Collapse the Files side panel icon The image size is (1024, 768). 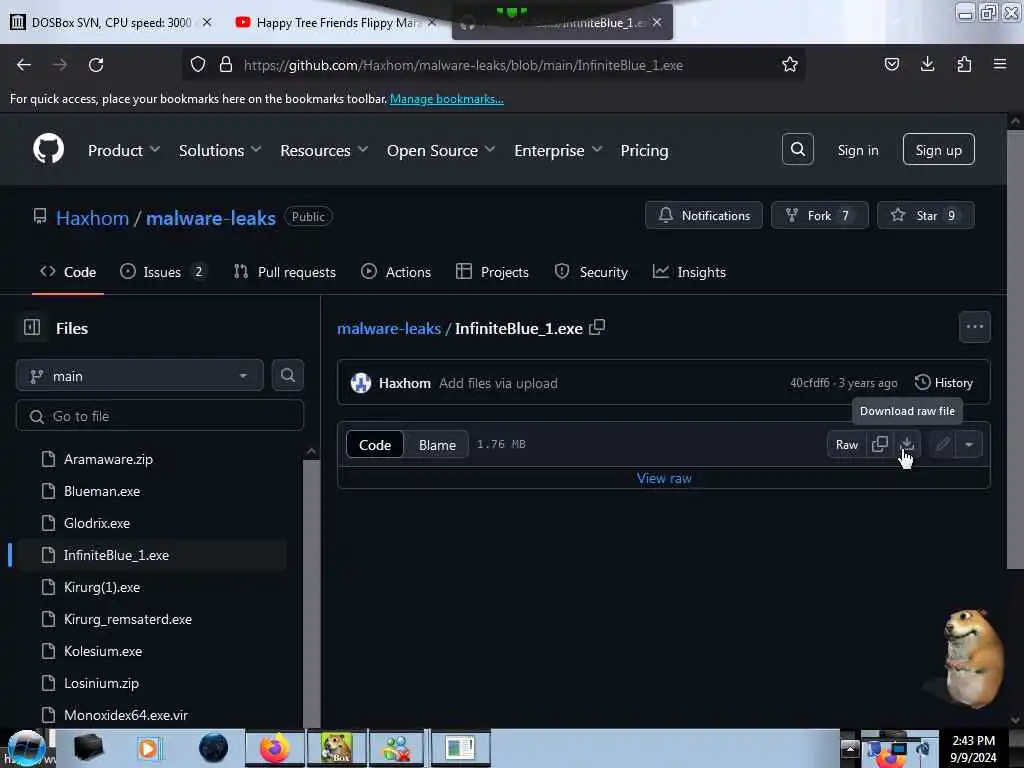[x=32, y=327]
